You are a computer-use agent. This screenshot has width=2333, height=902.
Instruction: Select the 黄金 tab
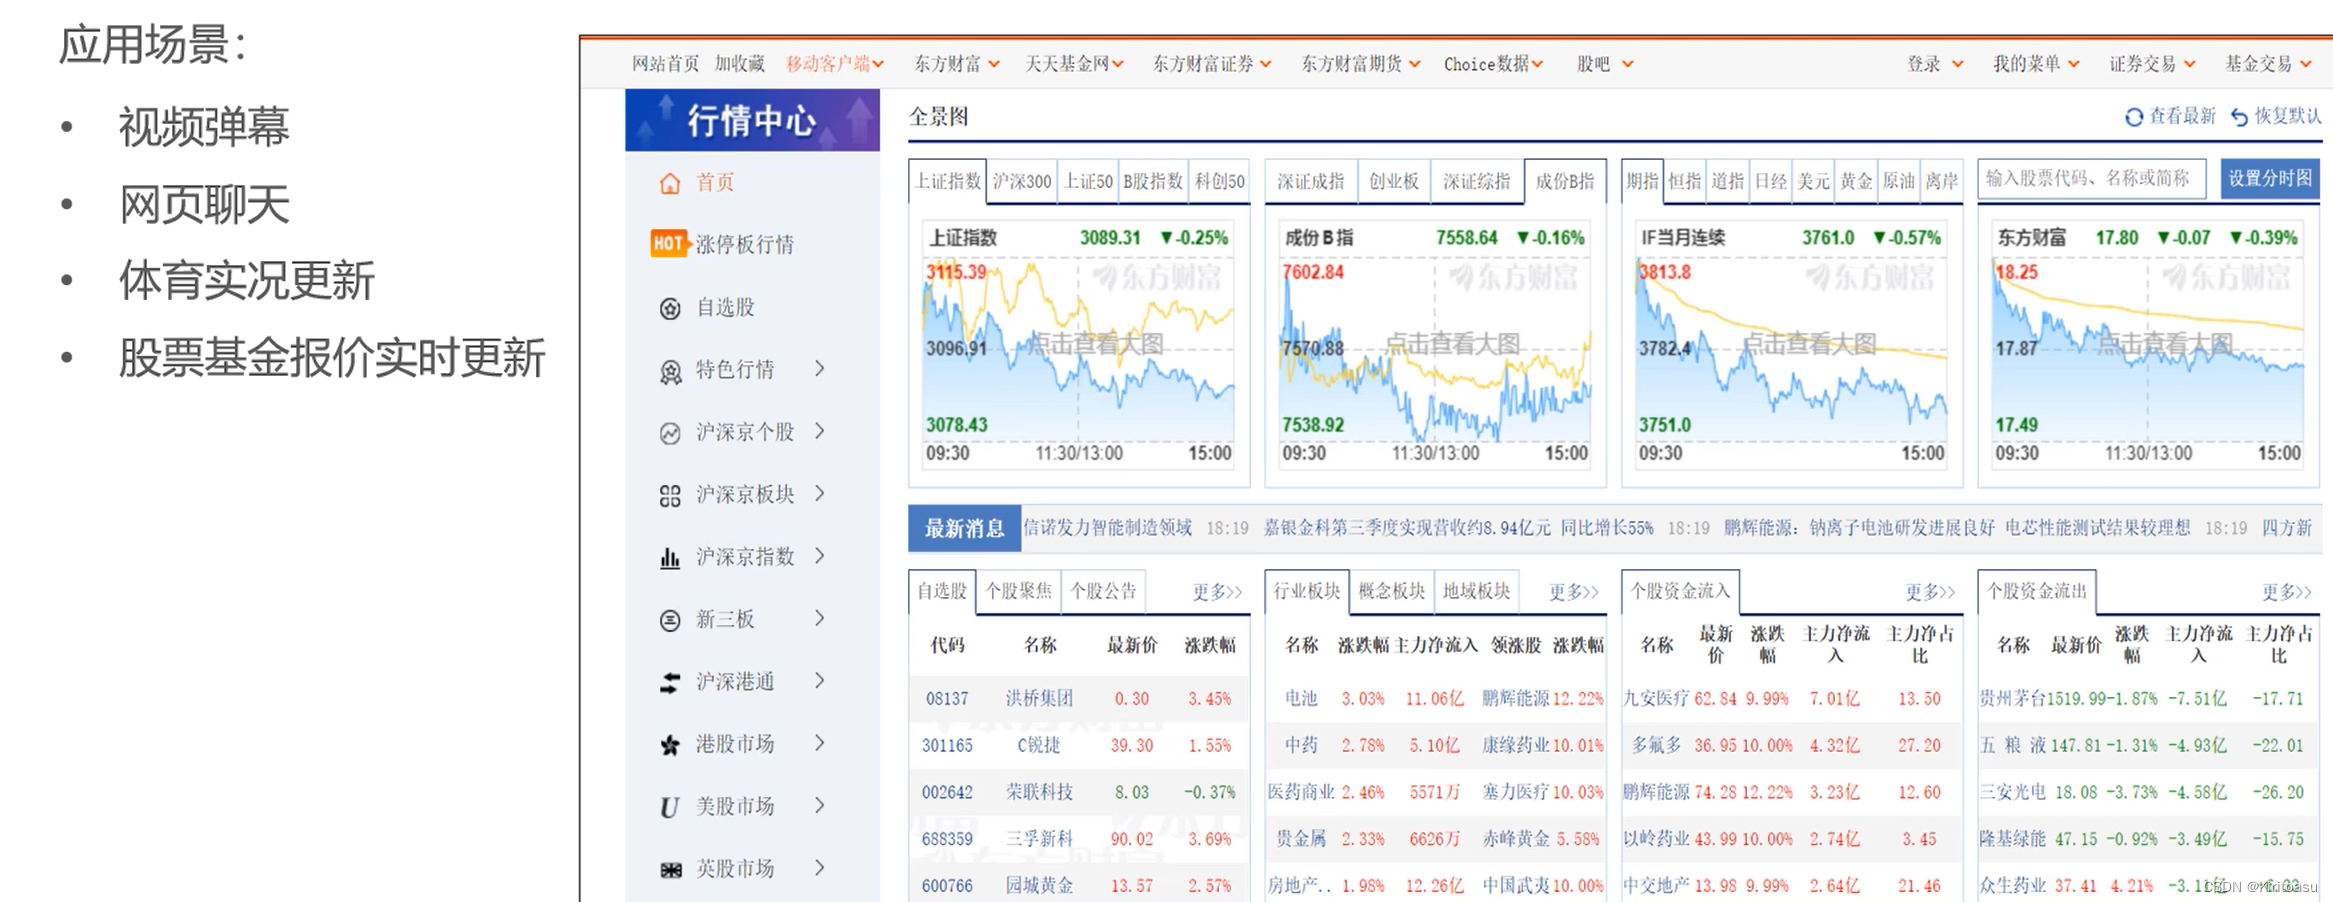[x=1856, y=181]
